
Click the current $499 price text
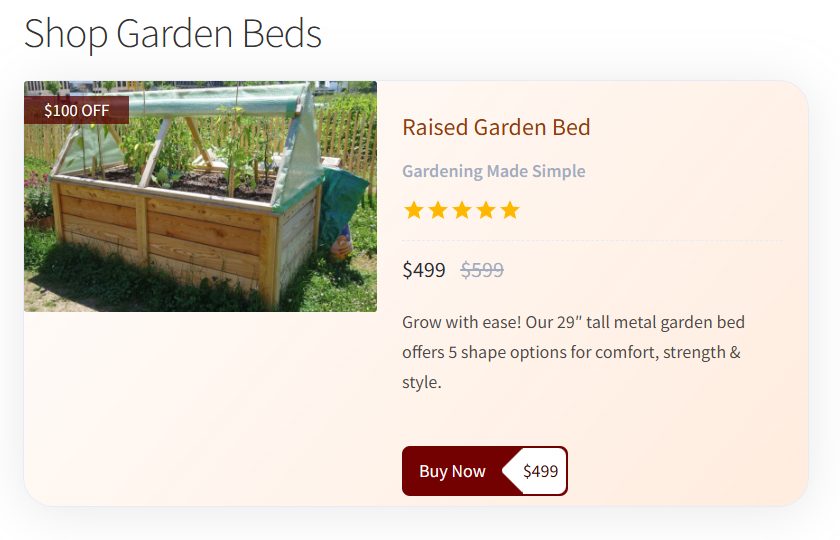(424, 270)
